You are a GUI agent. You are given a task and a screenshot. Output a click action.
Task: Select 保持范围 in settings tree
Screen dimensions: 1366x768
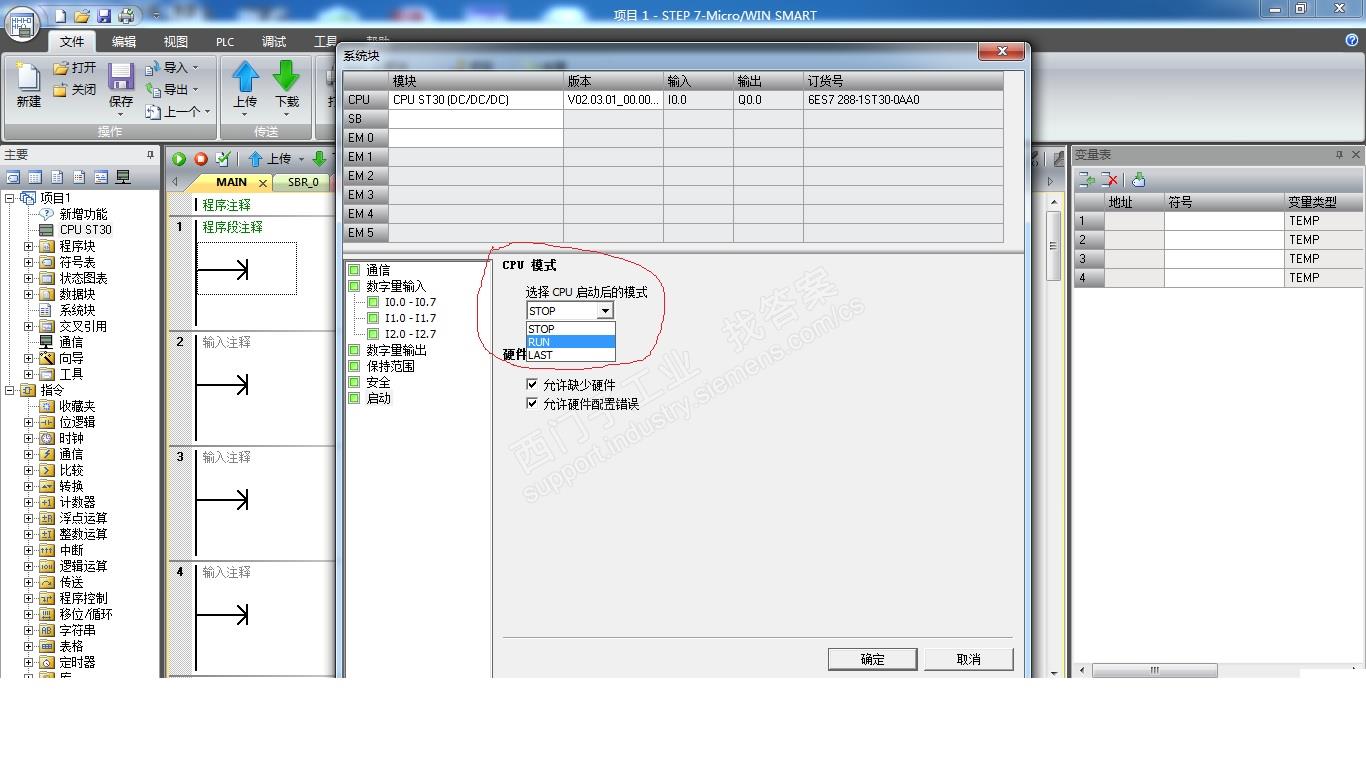click(x=390, y=366)
